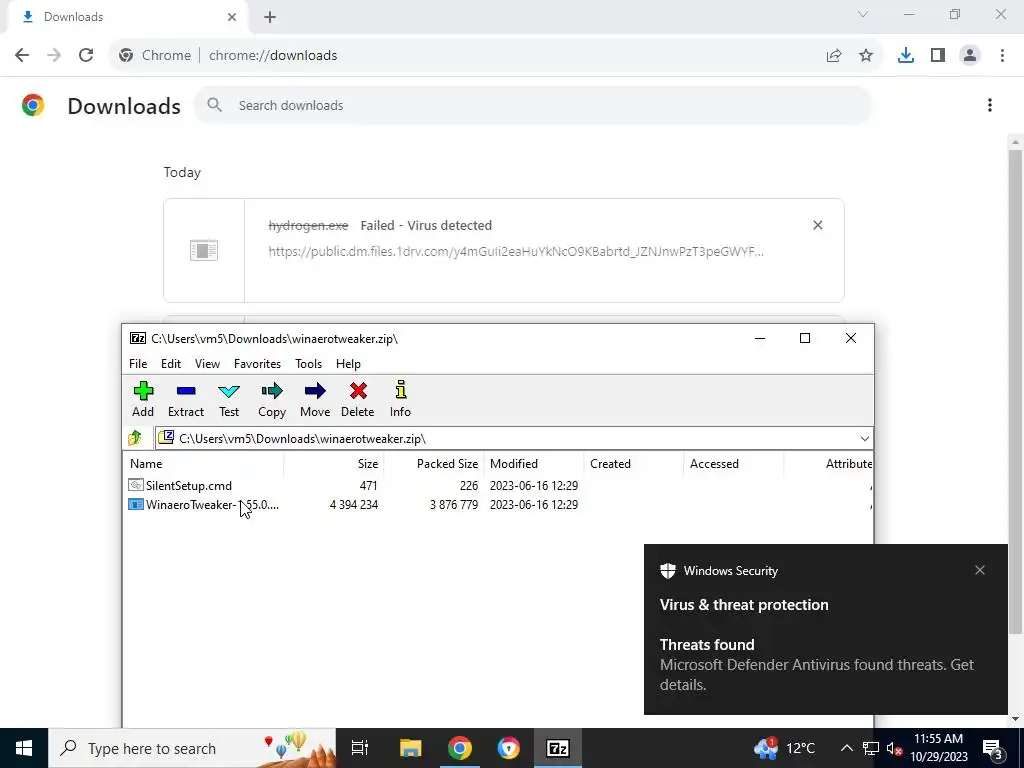Screen dimensions: 1024x768
Task: Open Chrome main three-dot menu
Action: tap(1002, 56)
